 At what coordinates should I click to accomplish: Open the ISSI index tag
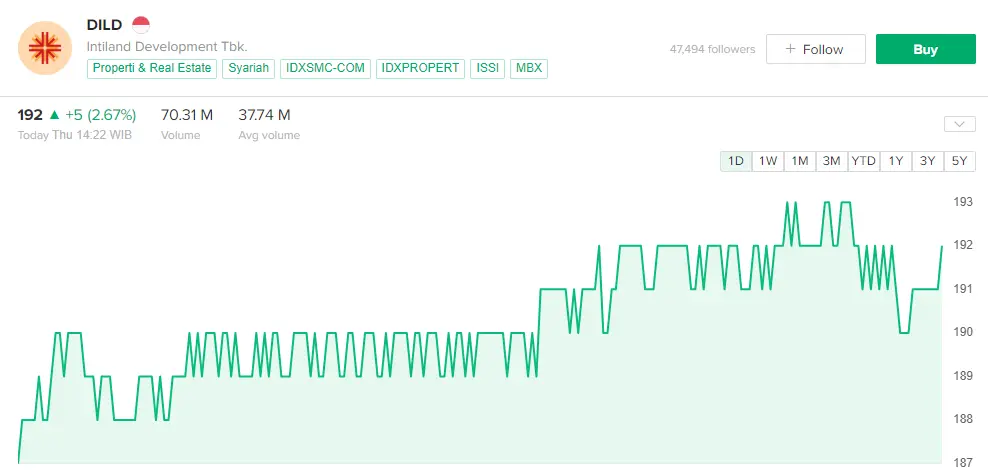488,69
